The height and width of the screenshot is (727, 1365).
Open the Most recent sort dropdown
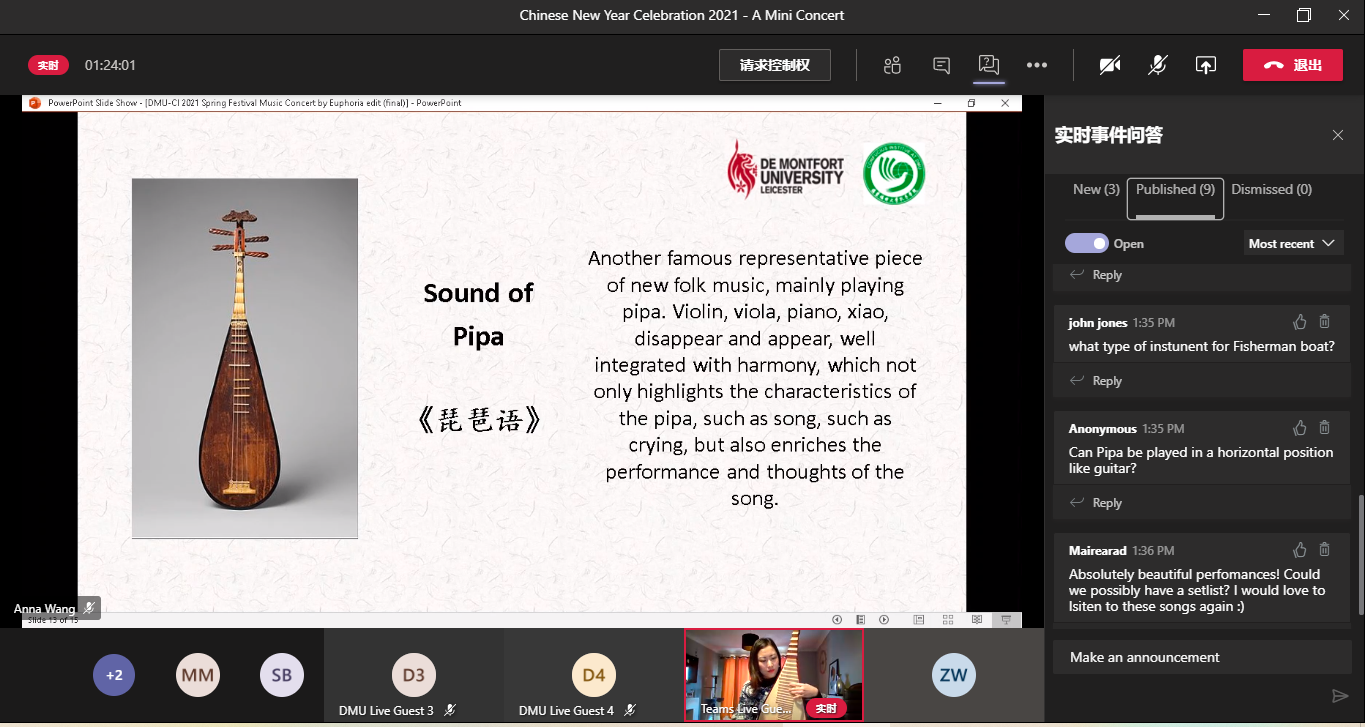click(1292, 243)
